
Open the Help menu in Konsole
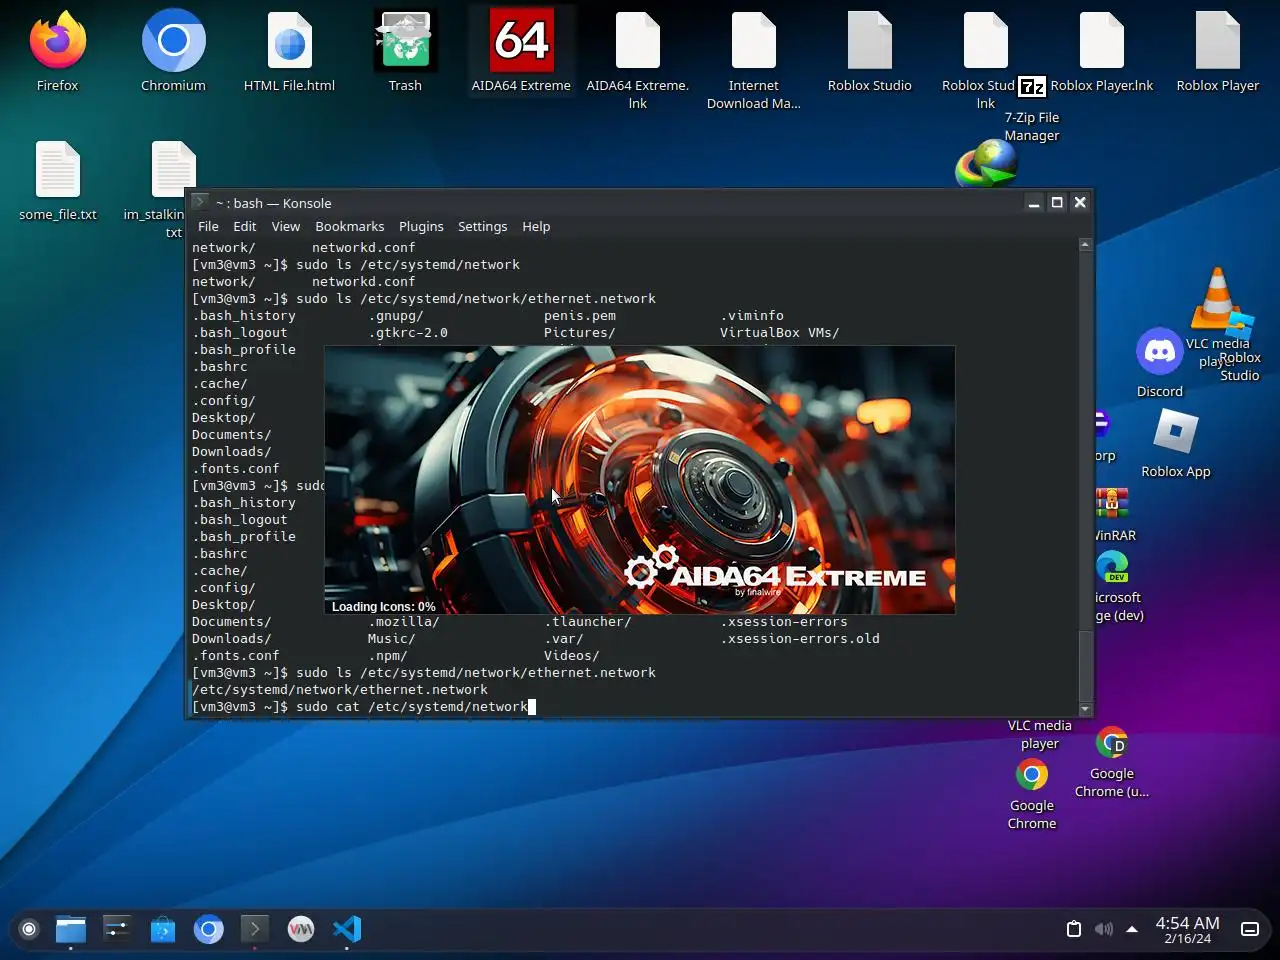click(x=536, y=226)
